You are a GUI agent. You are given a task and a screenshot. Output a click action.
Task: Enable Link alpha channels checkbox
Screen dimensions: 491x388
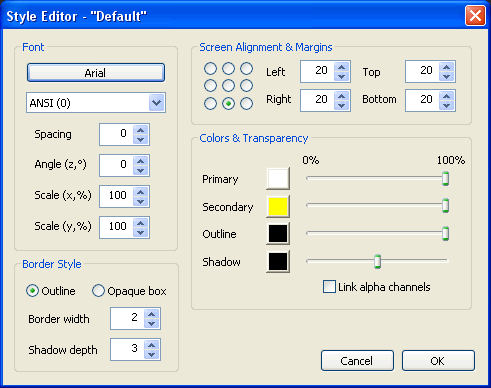[329, 287]
